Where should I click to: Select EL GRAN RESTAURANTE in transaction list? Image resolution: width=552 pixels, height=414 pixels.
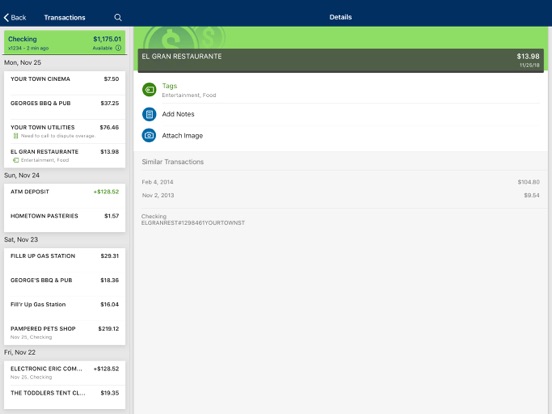pos(65,156)
